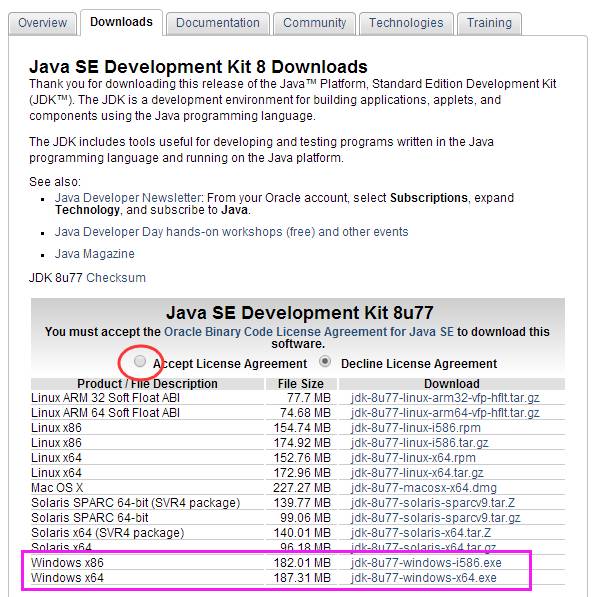Click the 227.27 MB file size
The height and width of the screenshot is (597, 602).
[302, 488]
